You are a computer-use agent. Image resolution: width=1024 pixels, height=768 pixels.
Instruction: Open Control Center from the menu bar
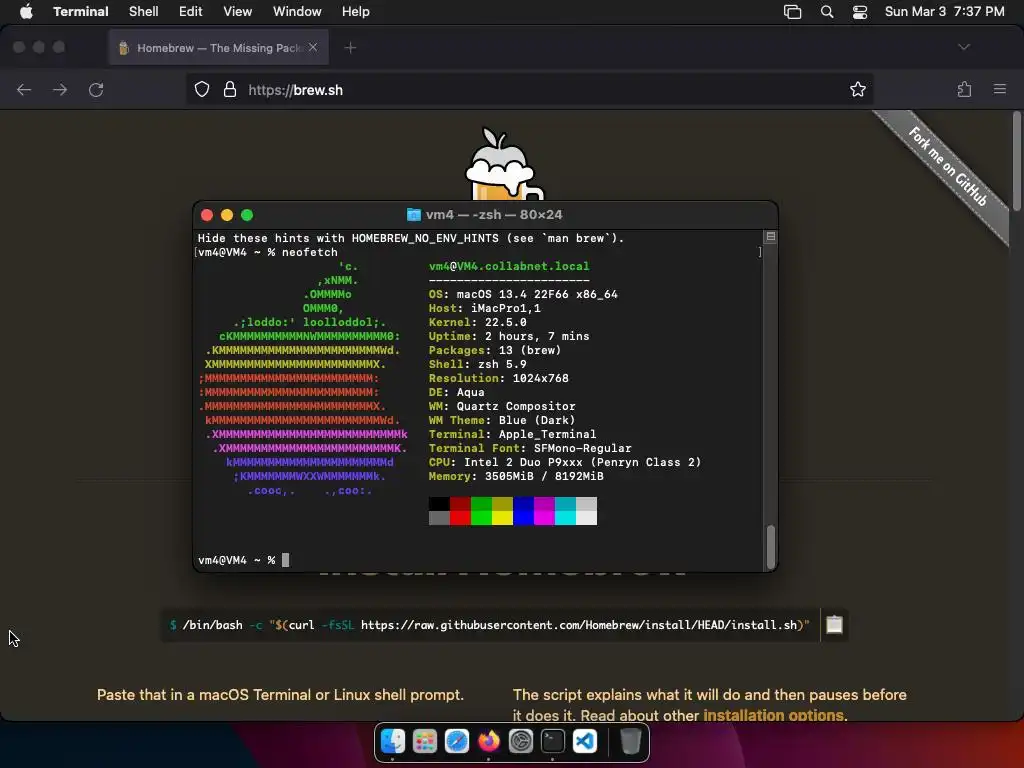click(860, 12)
